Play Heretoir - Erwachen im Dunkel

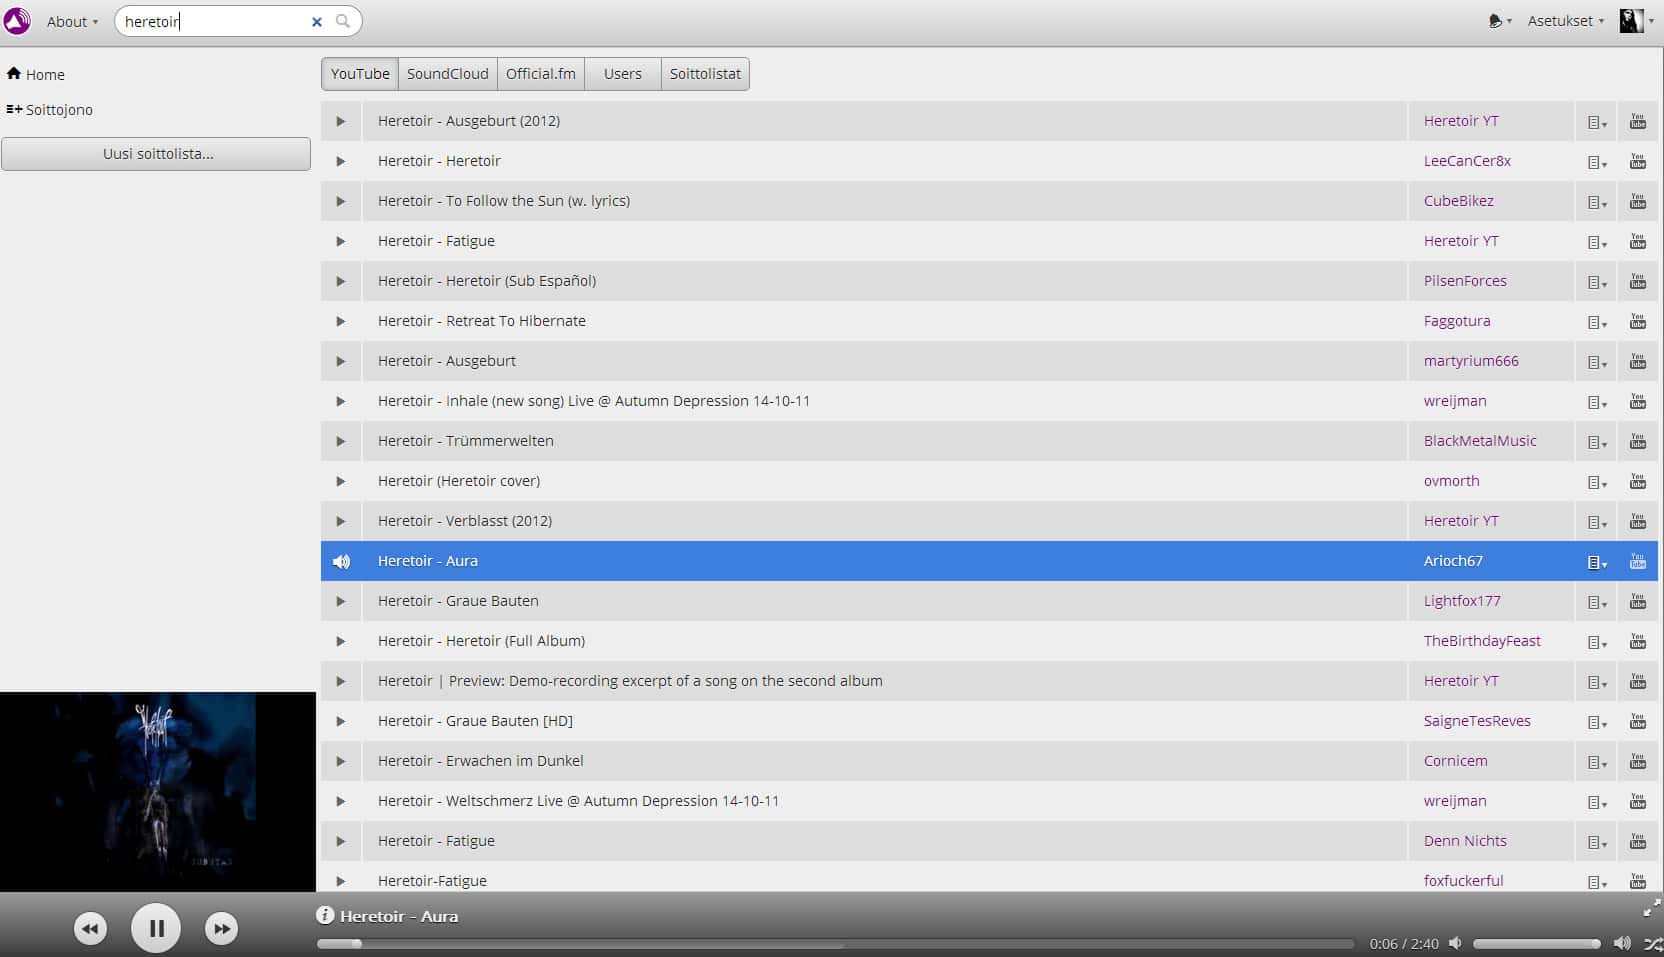coord(341,761)
